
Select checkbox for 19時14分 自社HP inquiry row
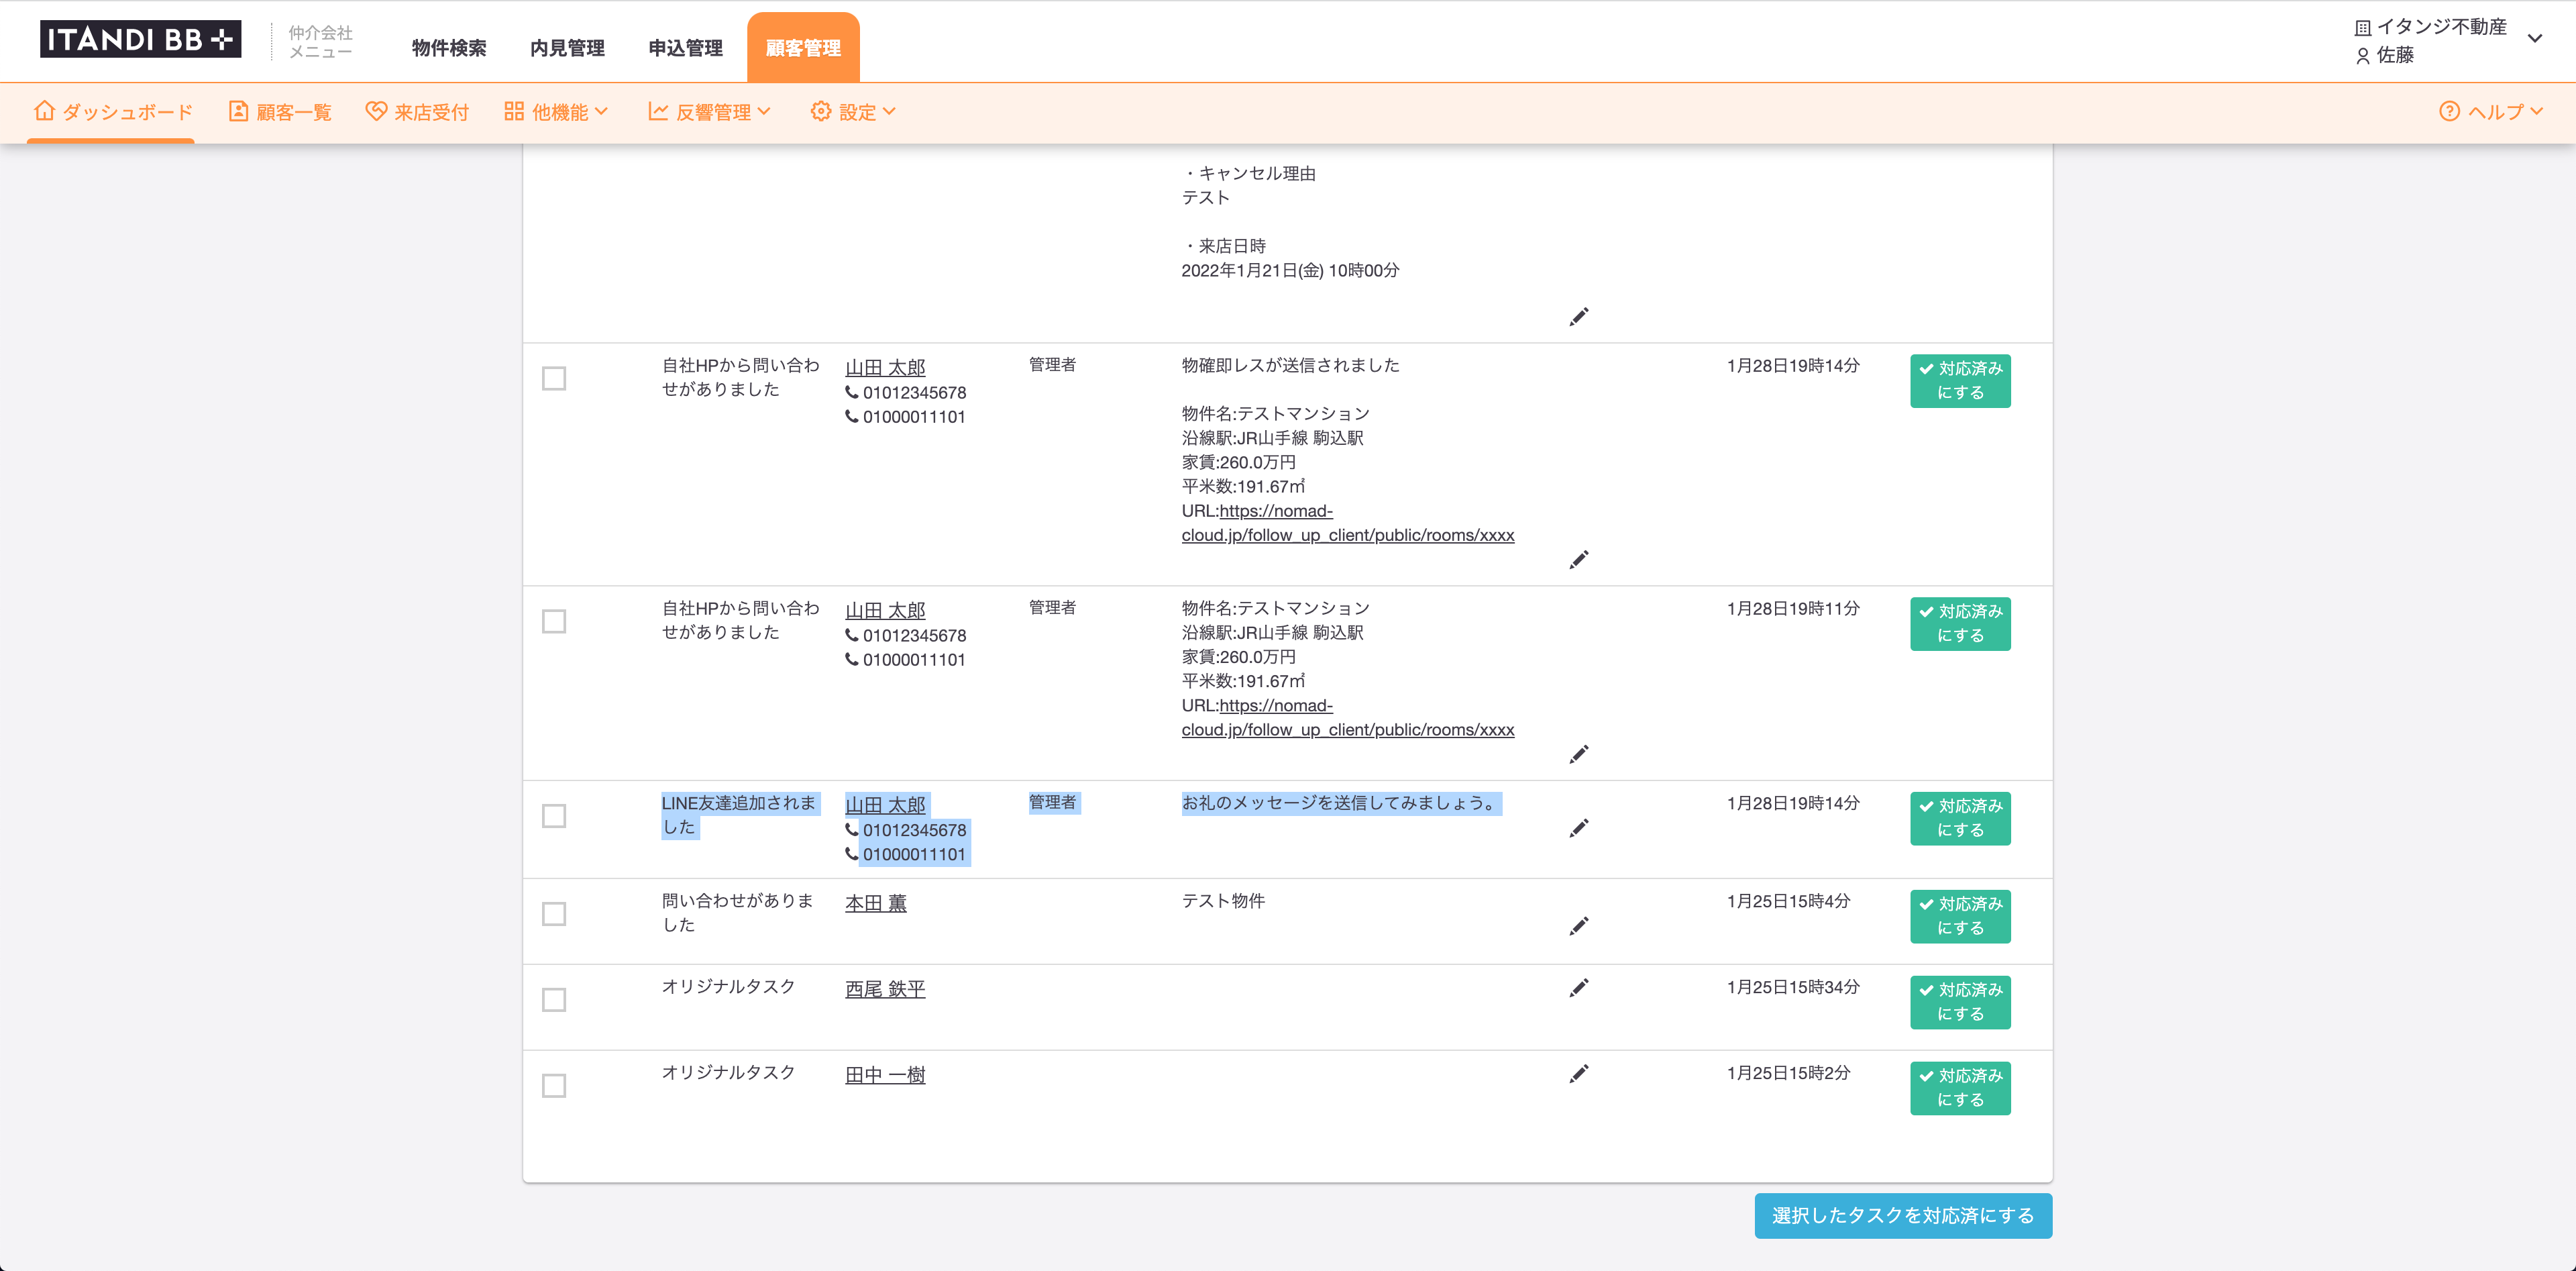coord(554,378)
